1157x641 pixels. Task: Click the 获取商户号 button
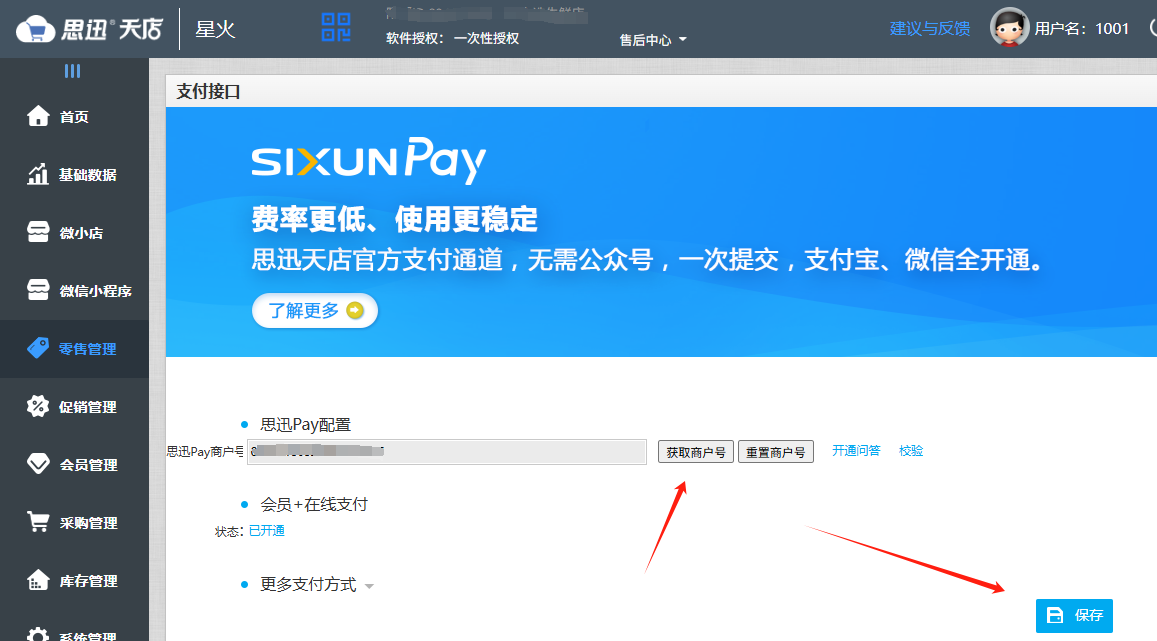(x=696, y=451)
